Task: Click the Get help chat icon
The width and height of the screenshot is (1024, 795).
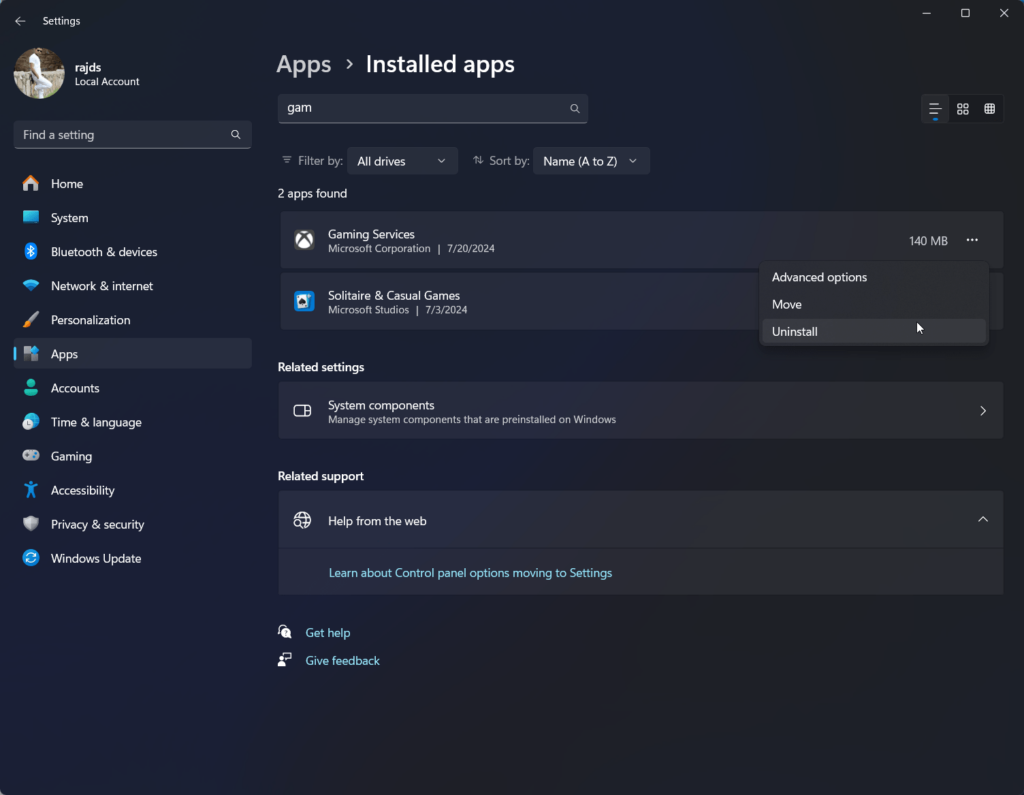Action: pyautogui.click(x=285, y=632)
